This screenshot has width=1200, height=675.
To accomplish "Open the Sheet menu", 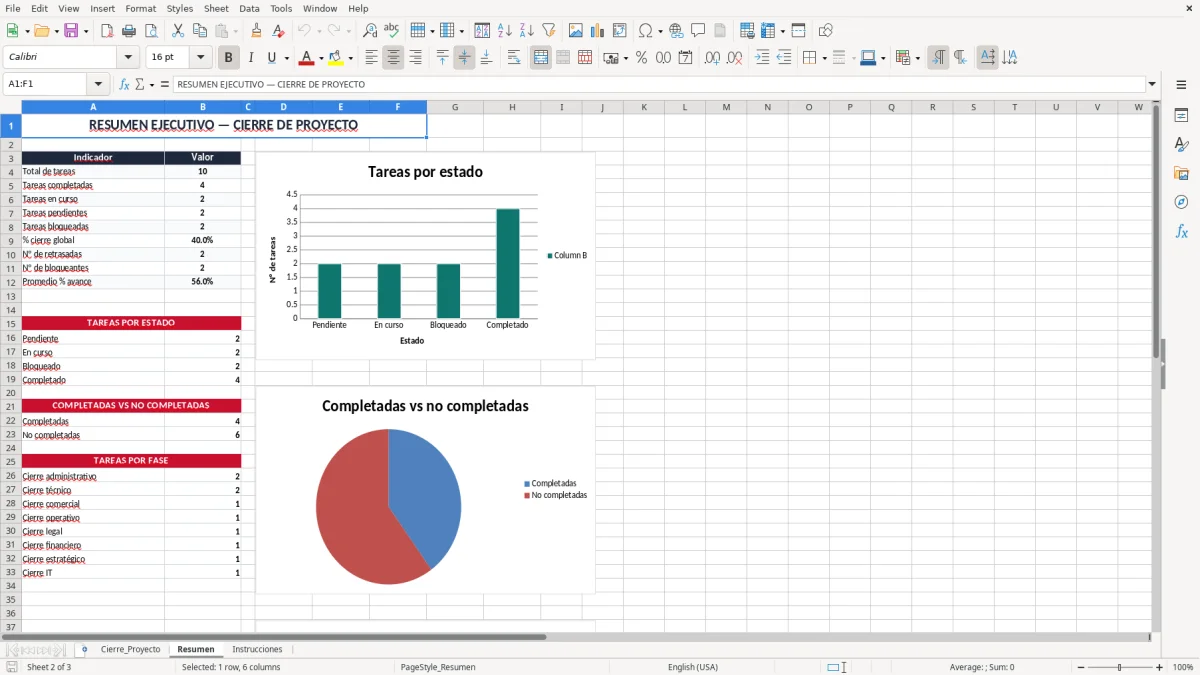I will click(216, 8).
